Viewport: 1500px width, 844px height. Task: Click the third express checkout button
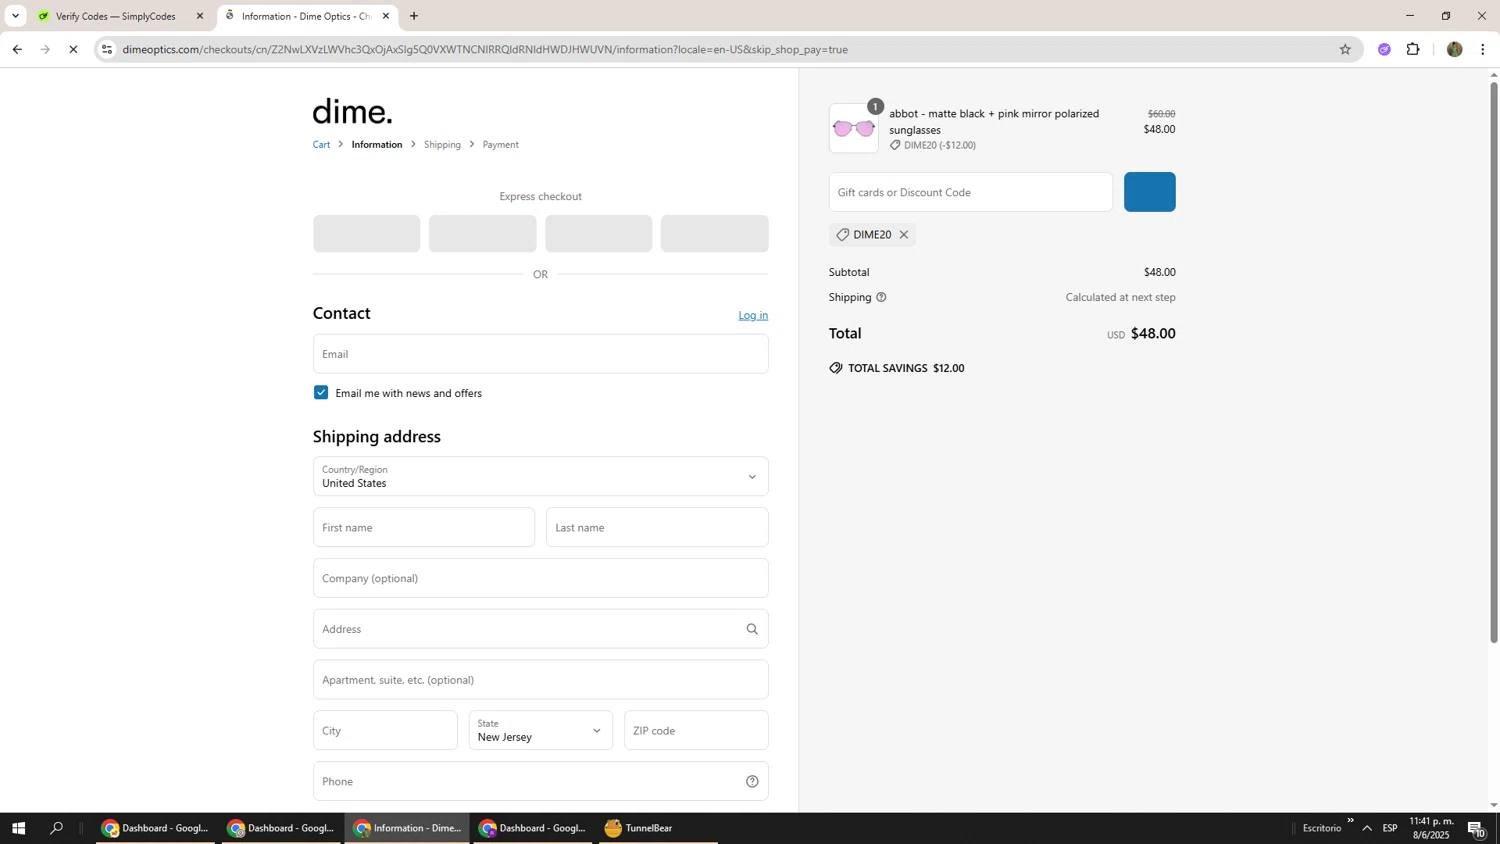(598, 234)
